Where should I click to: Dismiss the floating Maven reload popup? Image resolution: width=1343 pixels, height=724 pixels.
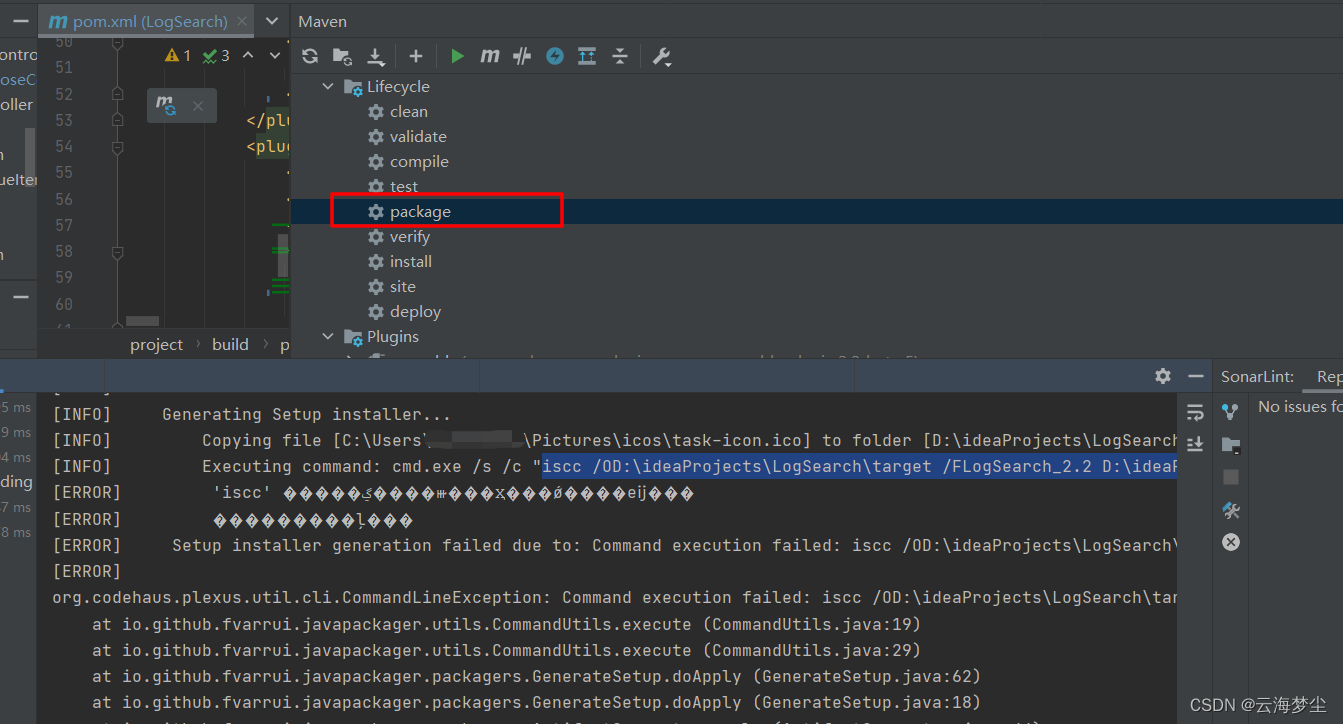pyautogui.click(x=198, y=106)
